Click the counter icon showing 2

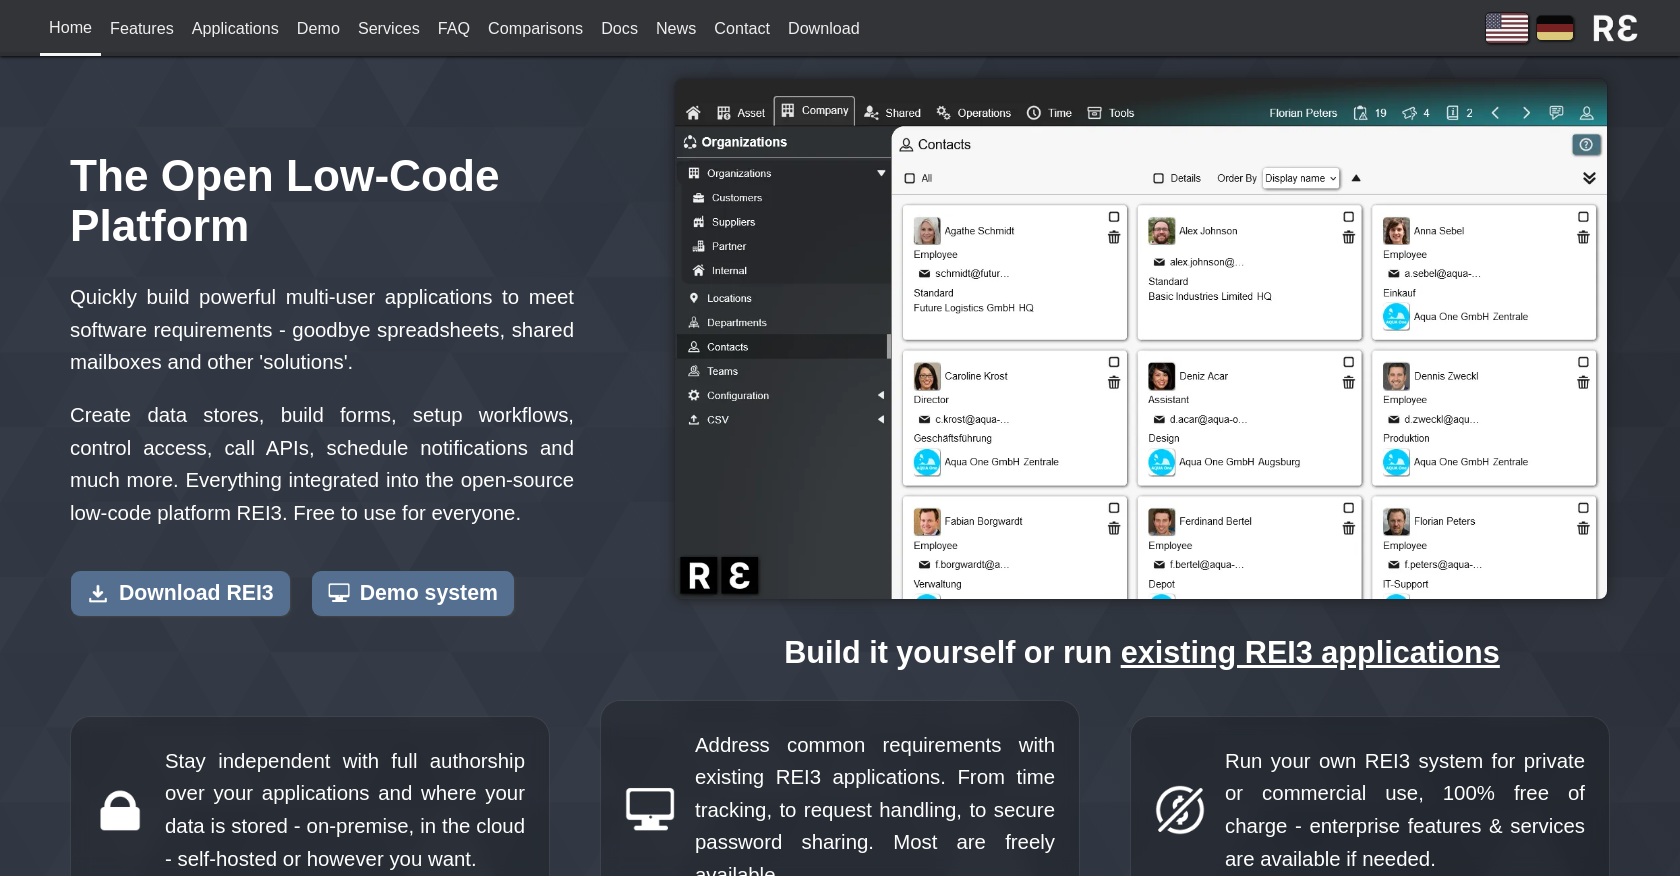[1460, 113]
